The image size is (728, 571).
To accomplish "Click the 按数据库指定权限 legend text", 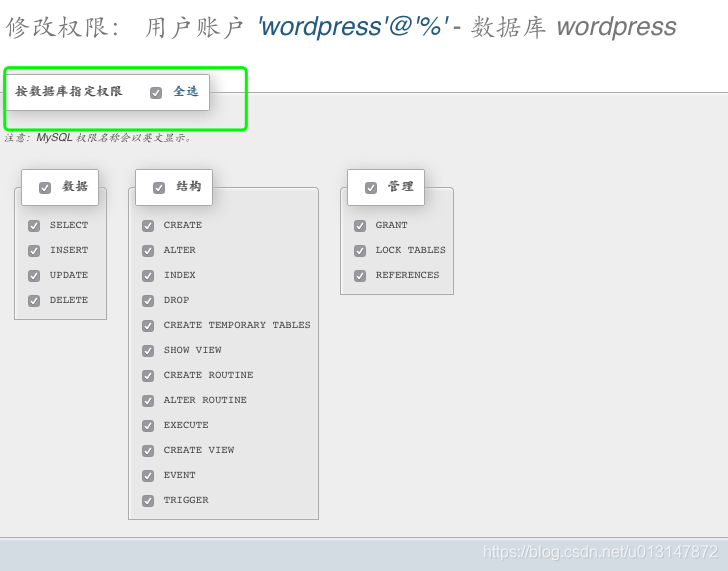I will pyautogui.click(x=69, y=91).
